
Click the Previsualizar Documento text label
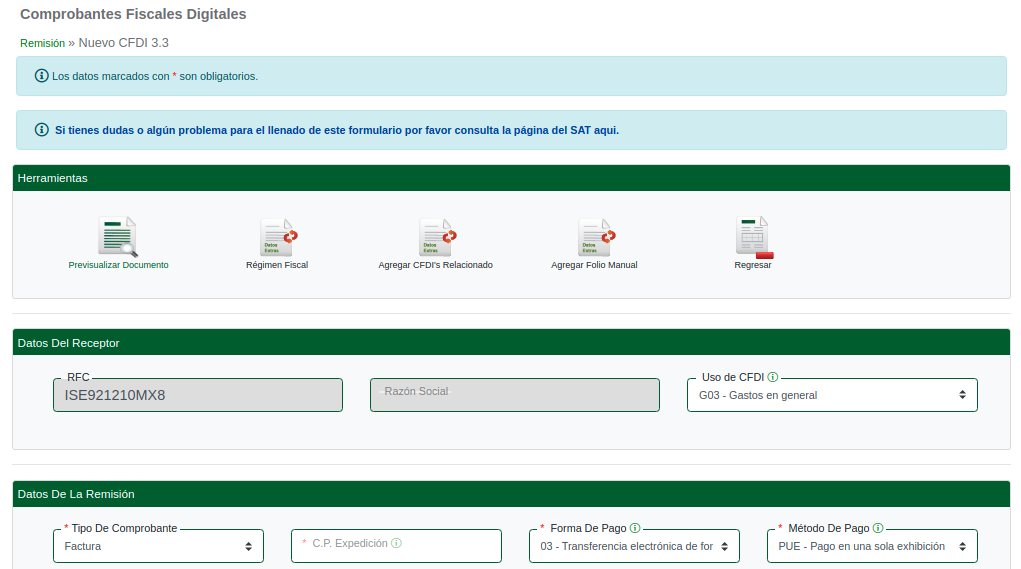click(x=118, y=265)
